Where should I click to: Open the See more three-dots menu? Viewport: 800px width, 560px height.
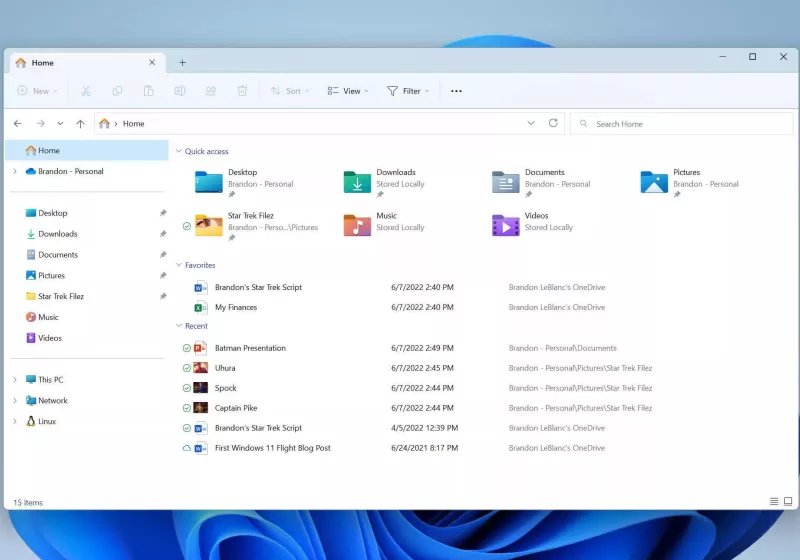tap(456, 91)
